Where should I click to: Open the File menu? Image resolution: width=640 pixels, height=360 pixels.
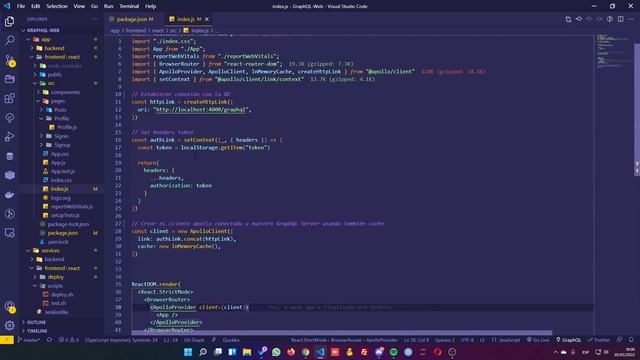(21, 6)
